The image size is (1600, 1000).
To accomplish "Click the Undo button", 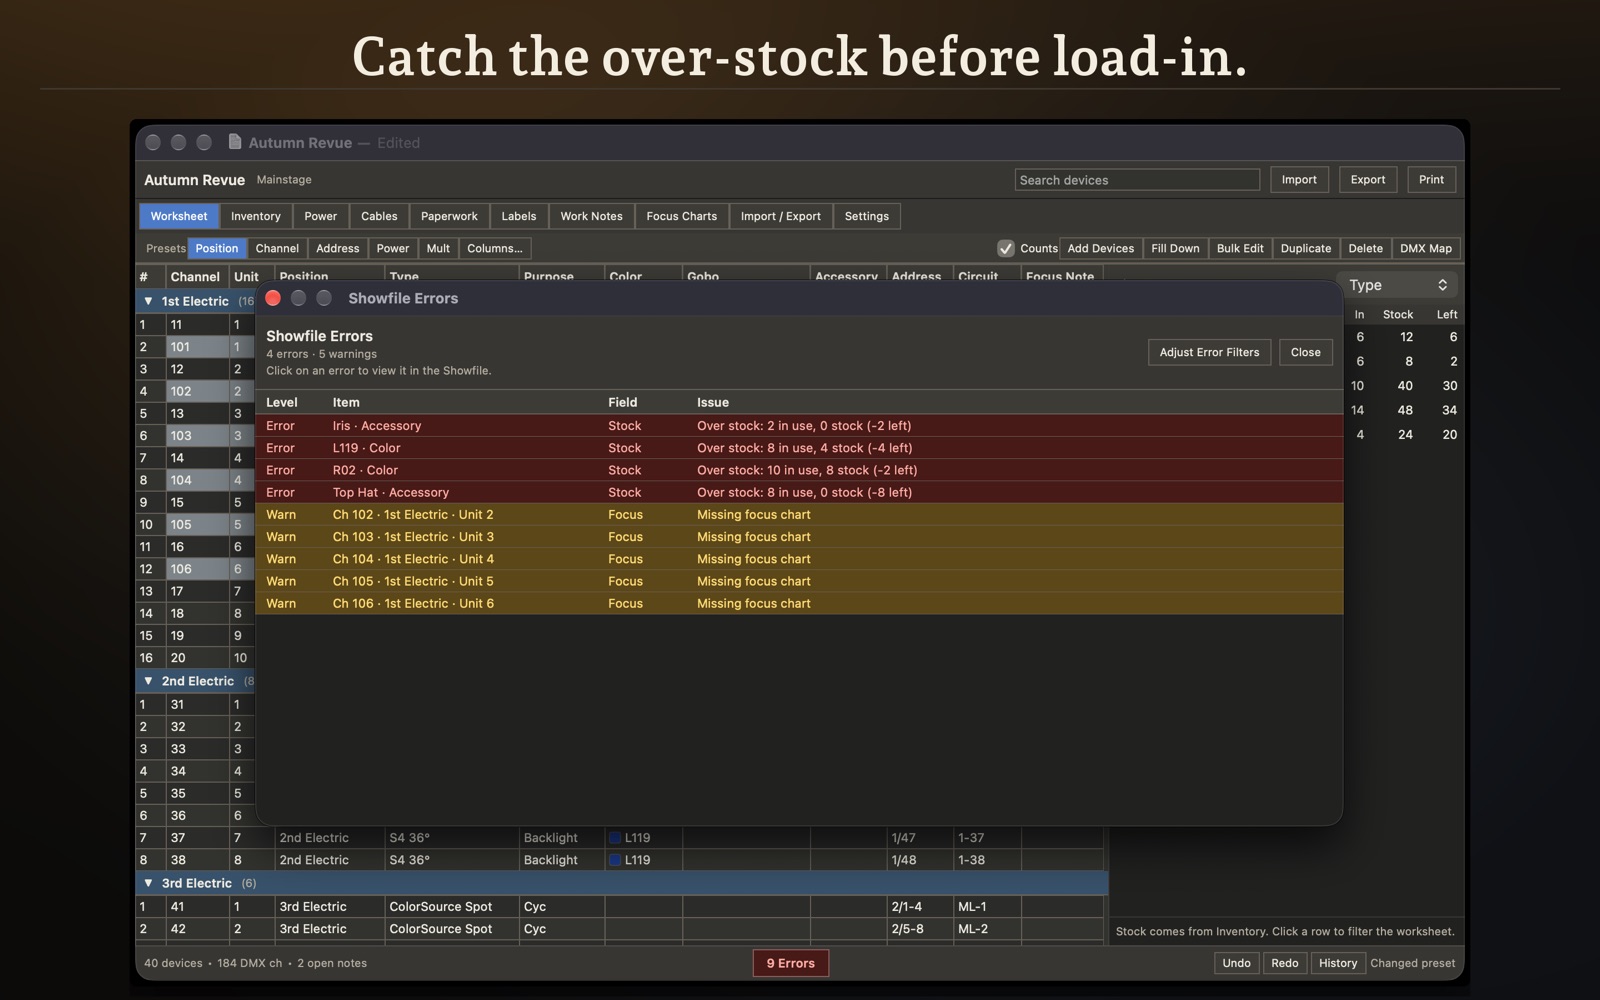I will pos(1236,963).
